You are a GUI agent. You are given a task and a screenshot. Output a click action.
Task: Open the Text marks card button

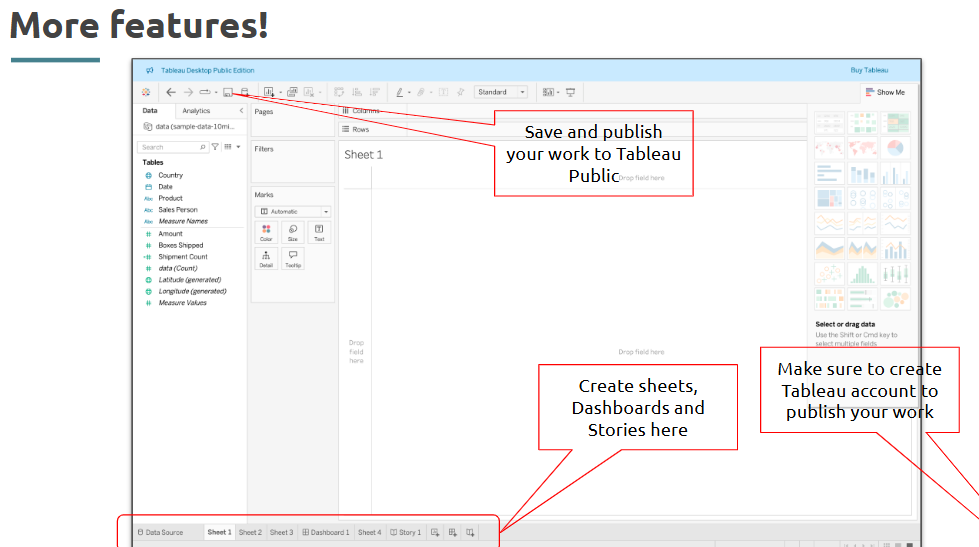pyautogui.click(x=319, y=232)
